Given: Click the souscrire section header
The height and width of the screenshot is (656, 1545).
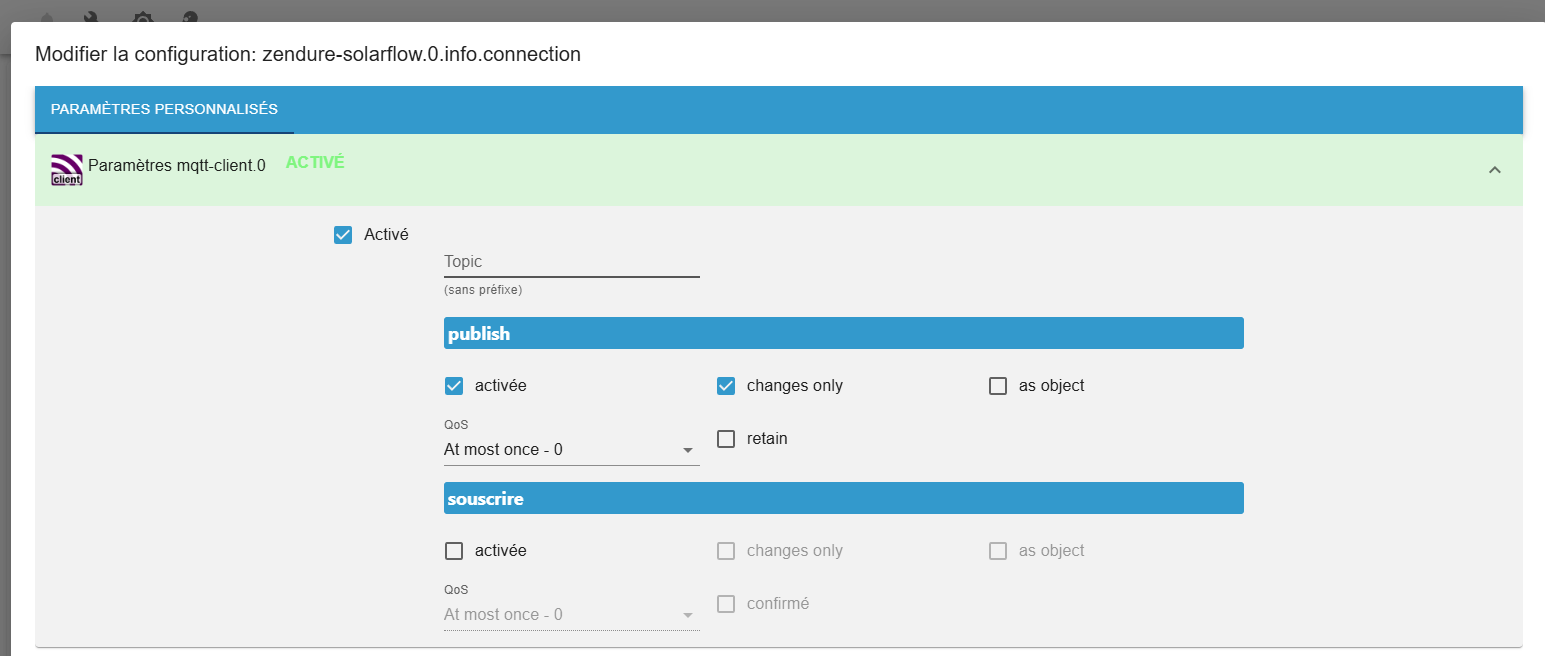Looking at the screenshot, I should 843,499.
